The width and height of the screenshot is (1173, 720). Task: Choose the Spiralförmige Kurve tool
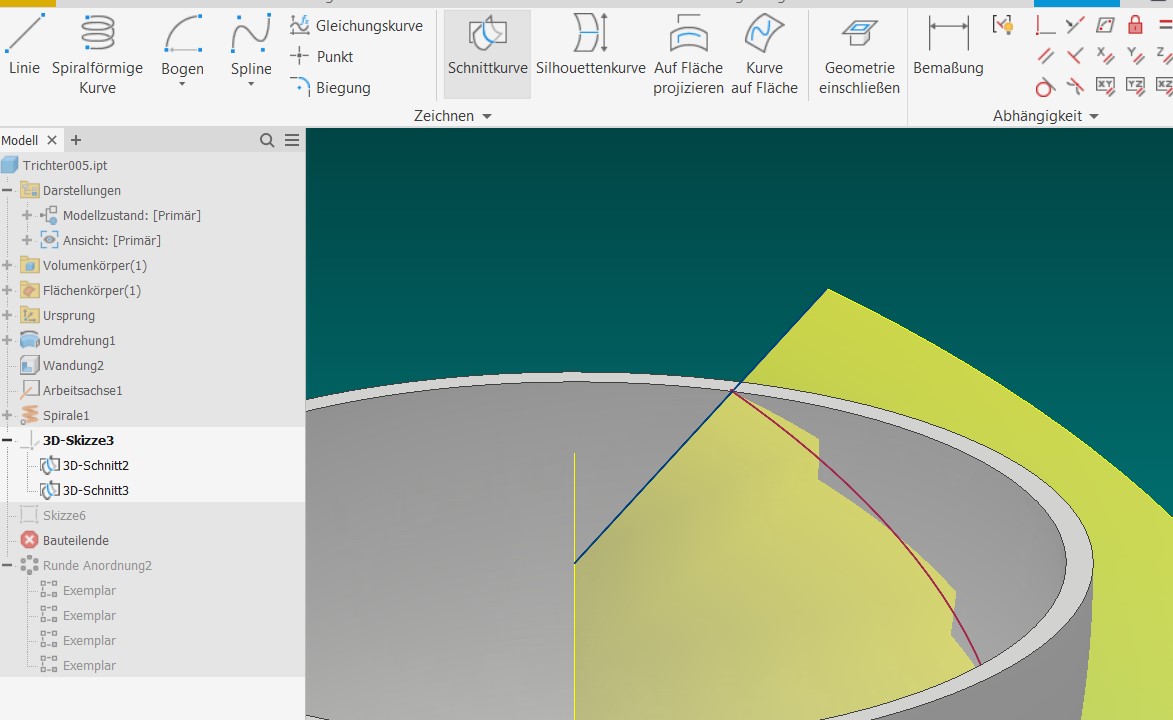(97, 53)
